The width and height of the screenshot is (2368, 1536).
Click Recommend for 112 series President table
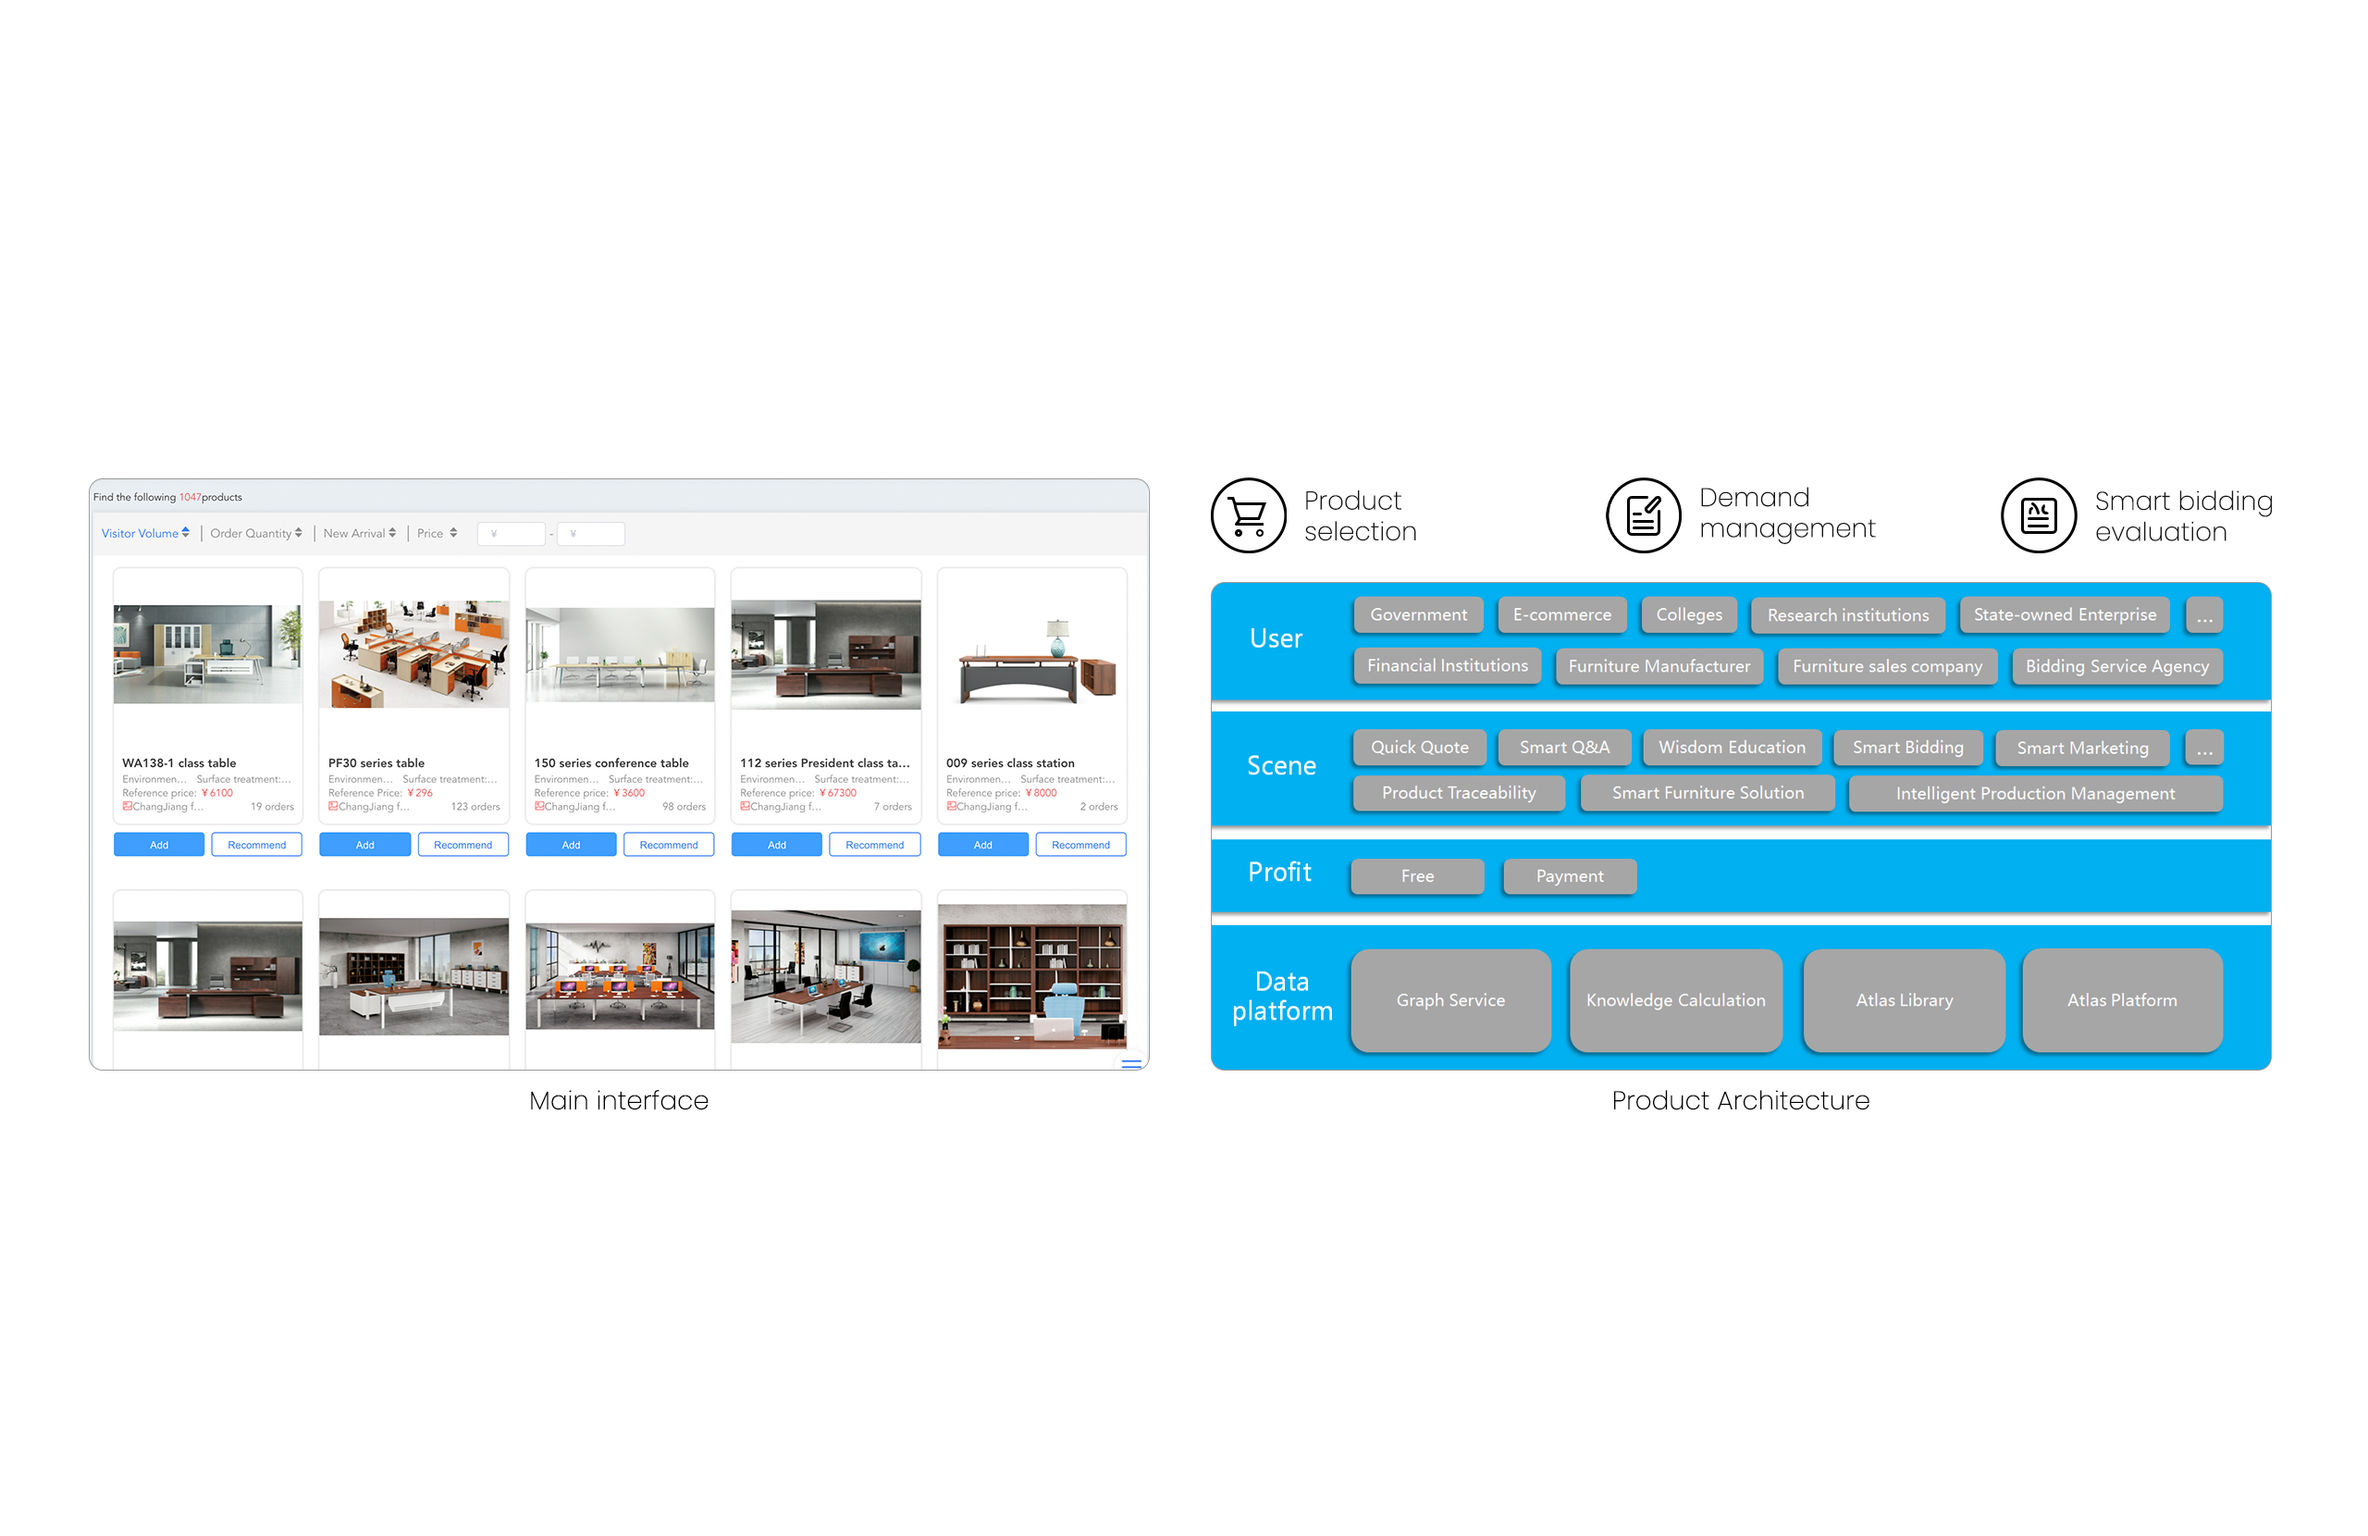[874, 844]
